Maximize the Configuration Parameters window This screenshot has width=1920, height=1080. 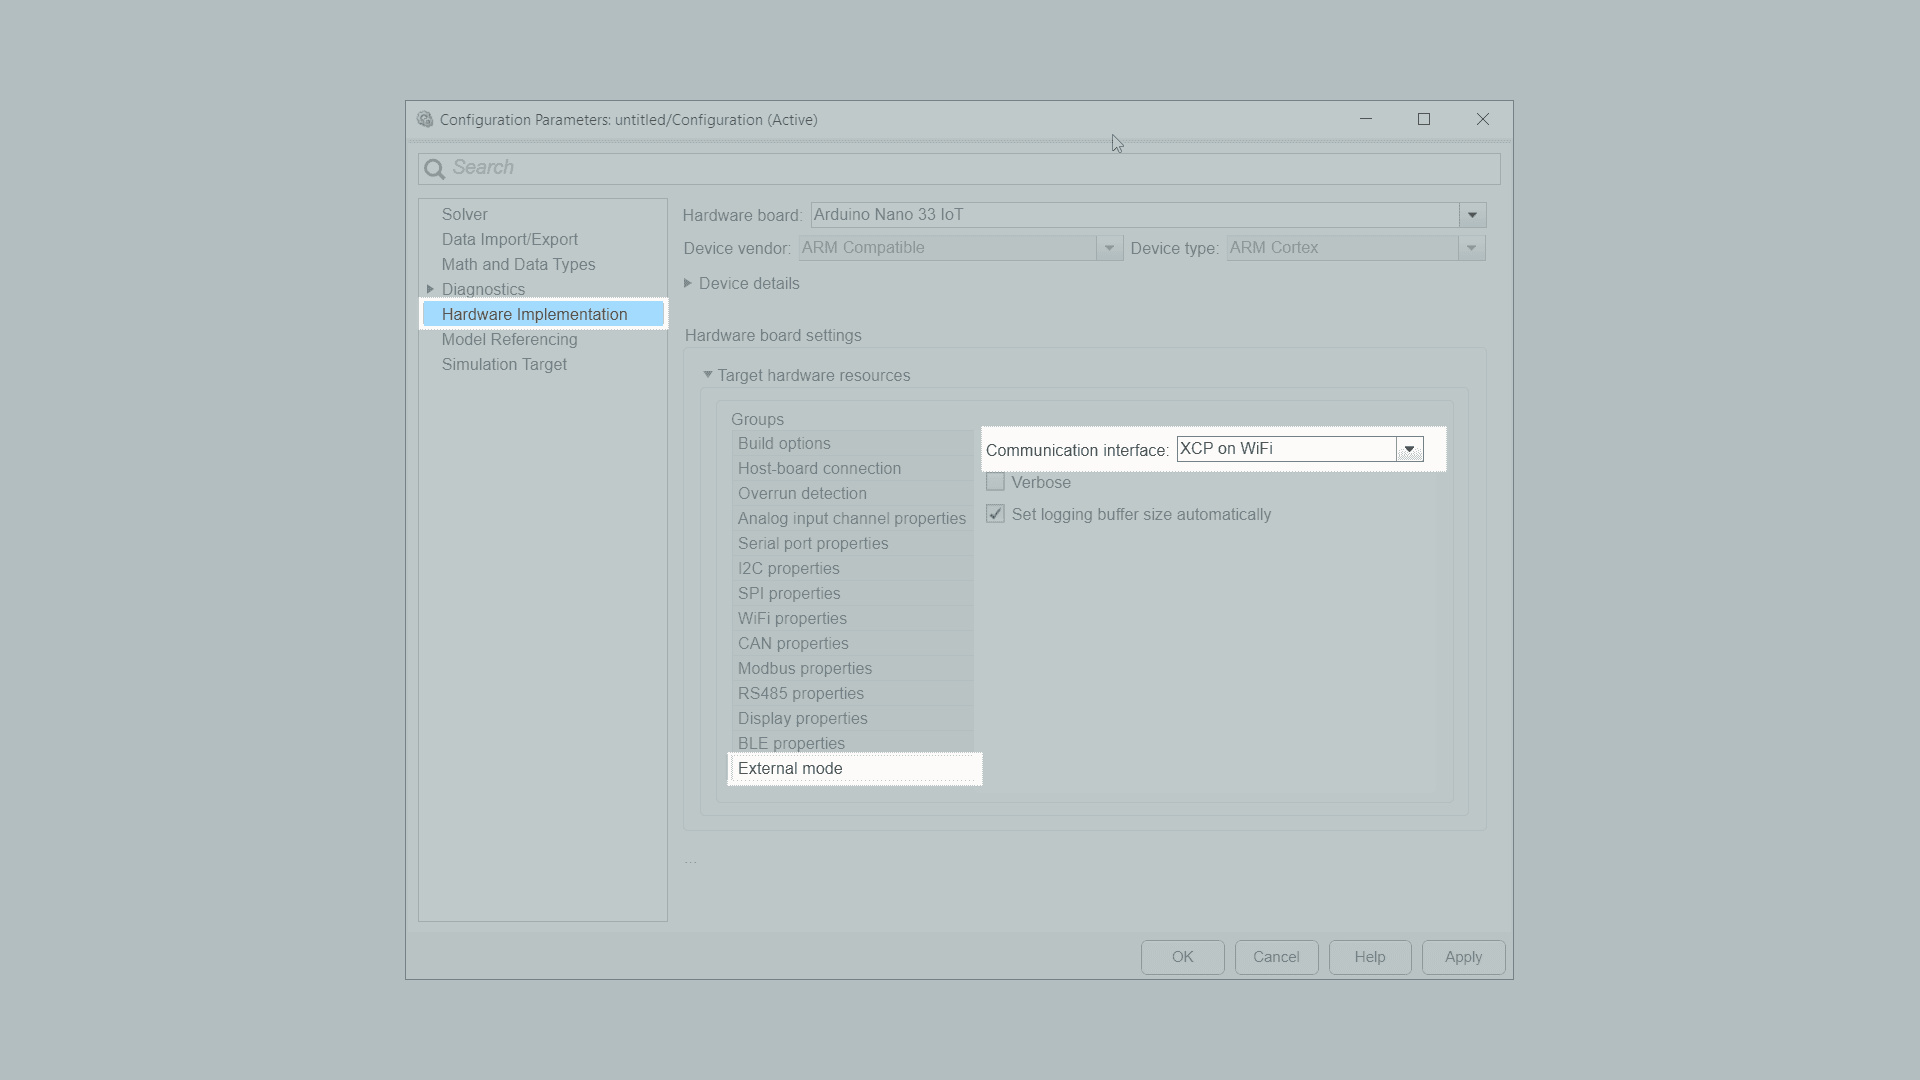tap(1424, 120)
